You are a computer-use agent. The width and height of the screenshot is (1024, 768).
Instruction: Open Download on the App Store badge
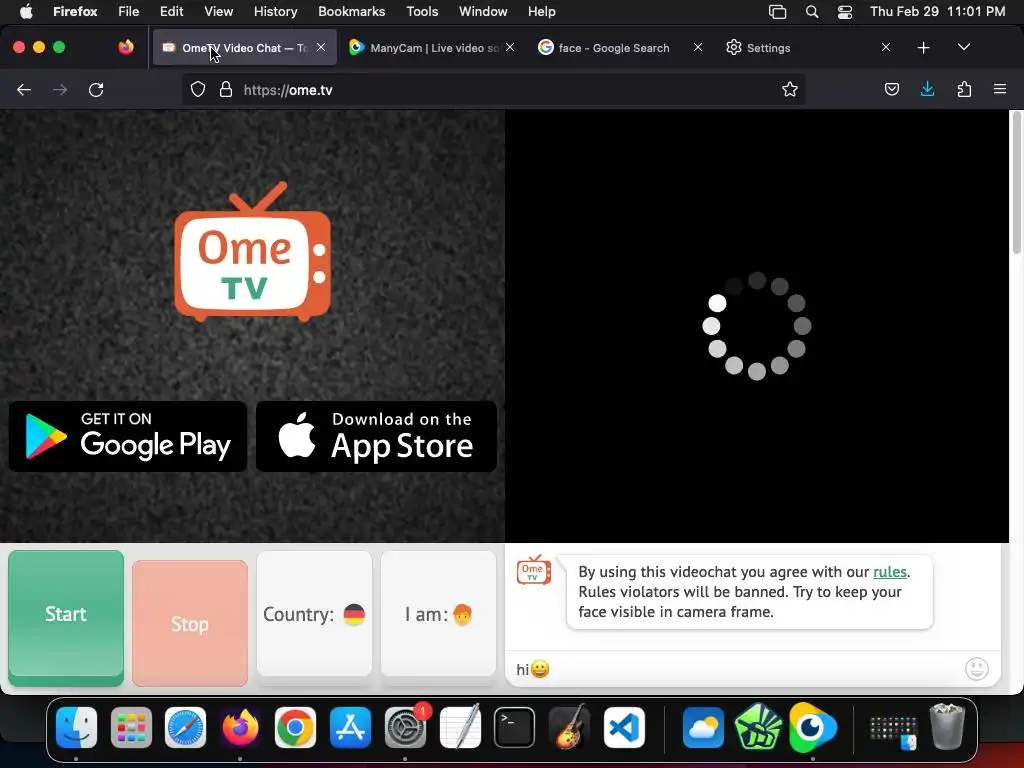click(376, 437)
